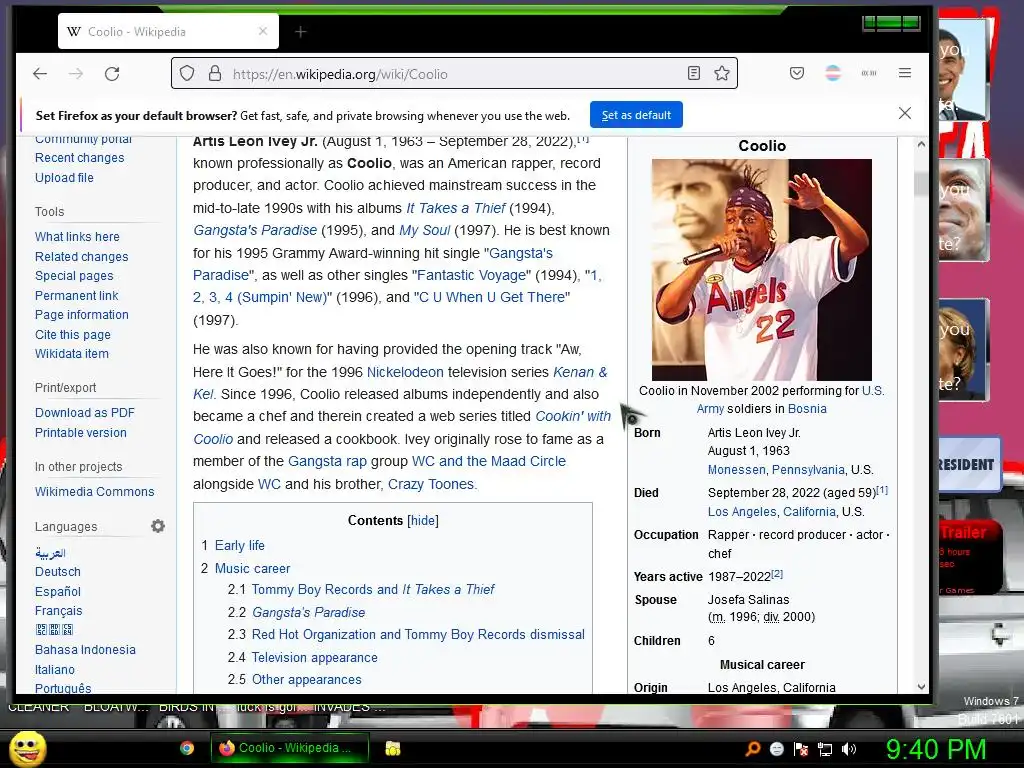Open Wikimedia Commons link
This screenshot has height=768, width=1024.
point(95,492)
